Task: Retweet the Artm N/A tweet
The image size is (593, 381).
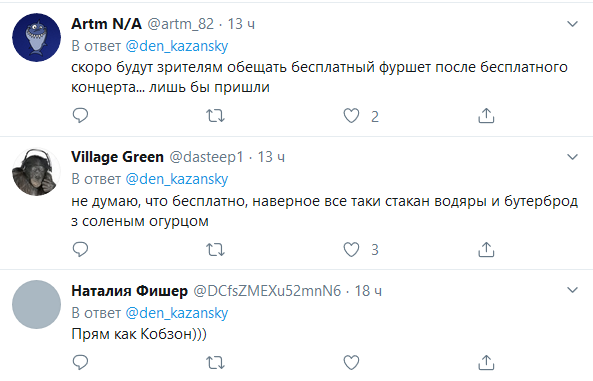Action: click(215, 116)
